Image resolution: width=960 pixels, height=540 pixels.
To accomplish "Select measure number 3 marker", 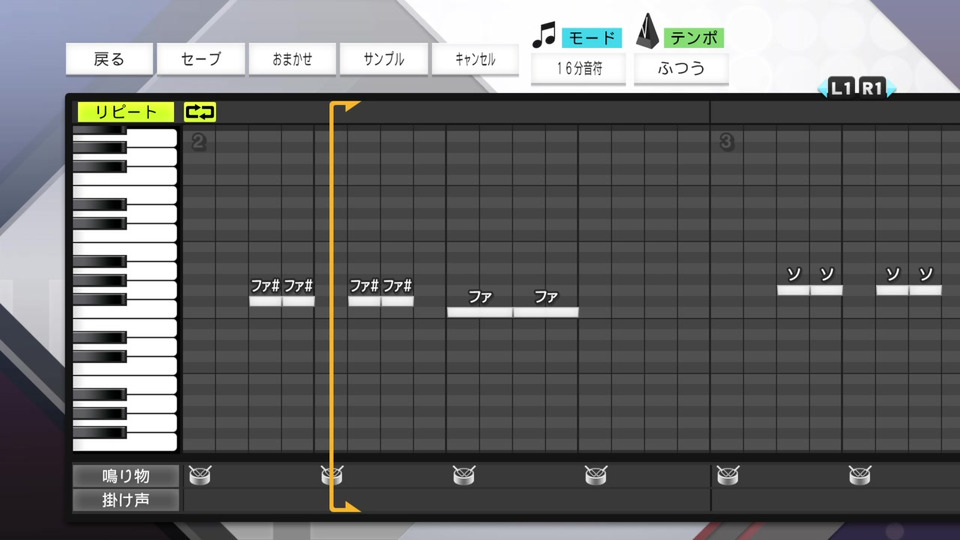I will click(726, 142).
